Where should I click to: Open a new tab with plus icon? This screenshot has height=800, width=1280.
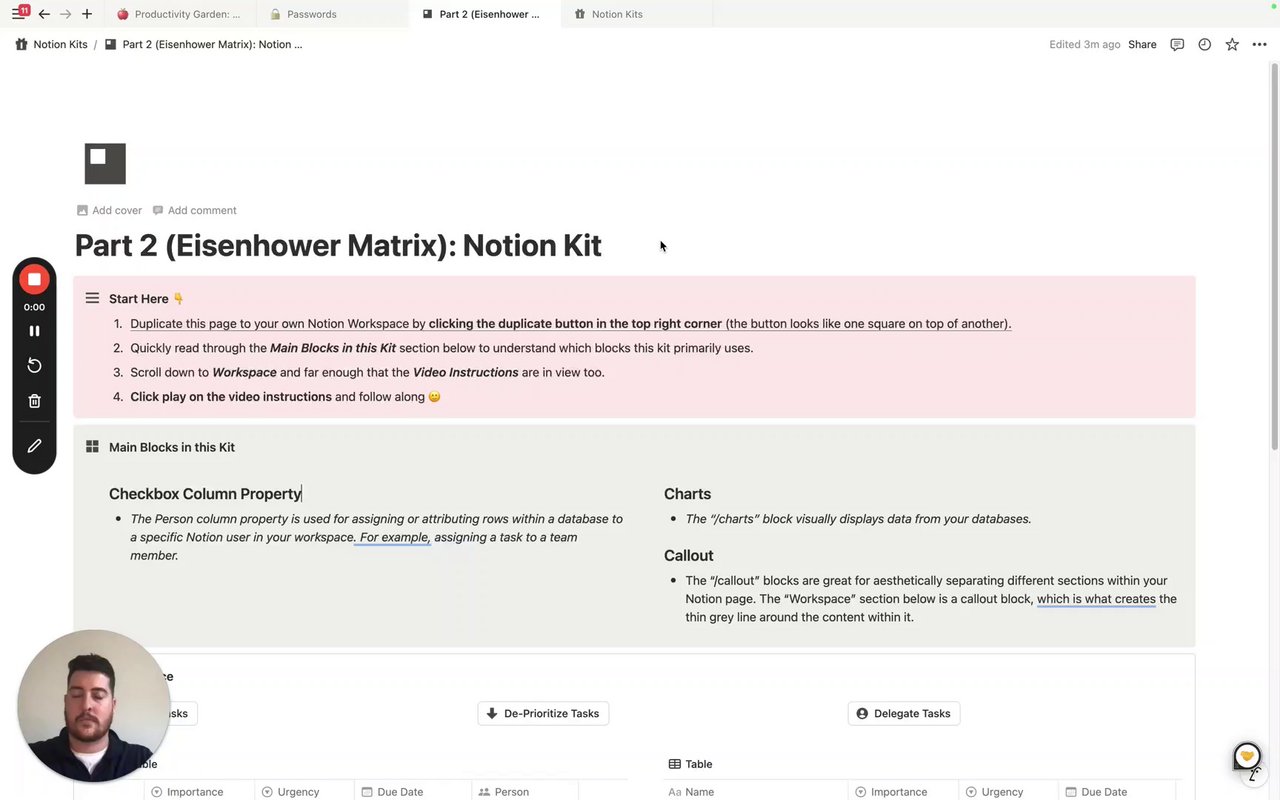[87, 14]
